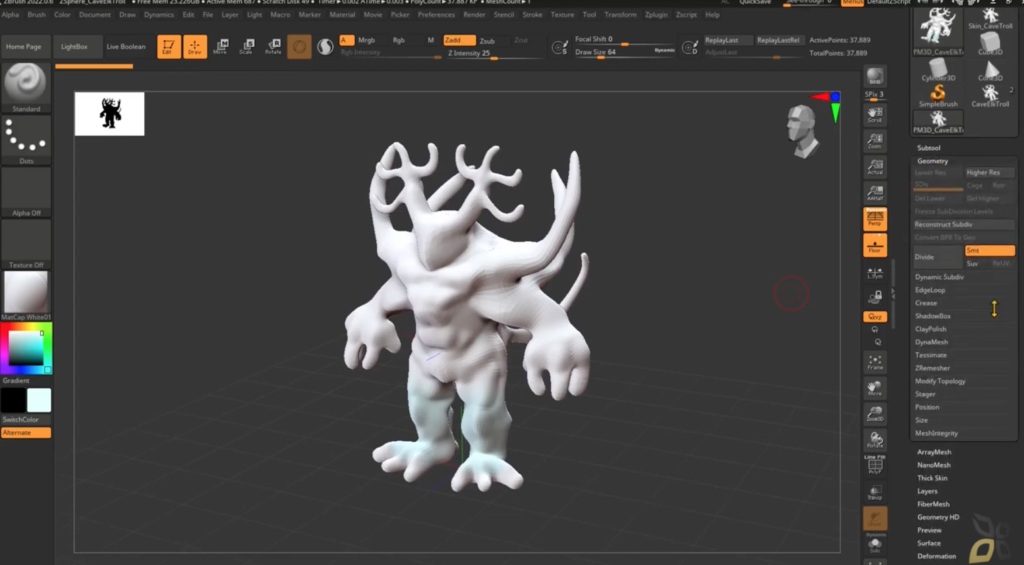Click the Scroll canvas icon

coord(874,115)
